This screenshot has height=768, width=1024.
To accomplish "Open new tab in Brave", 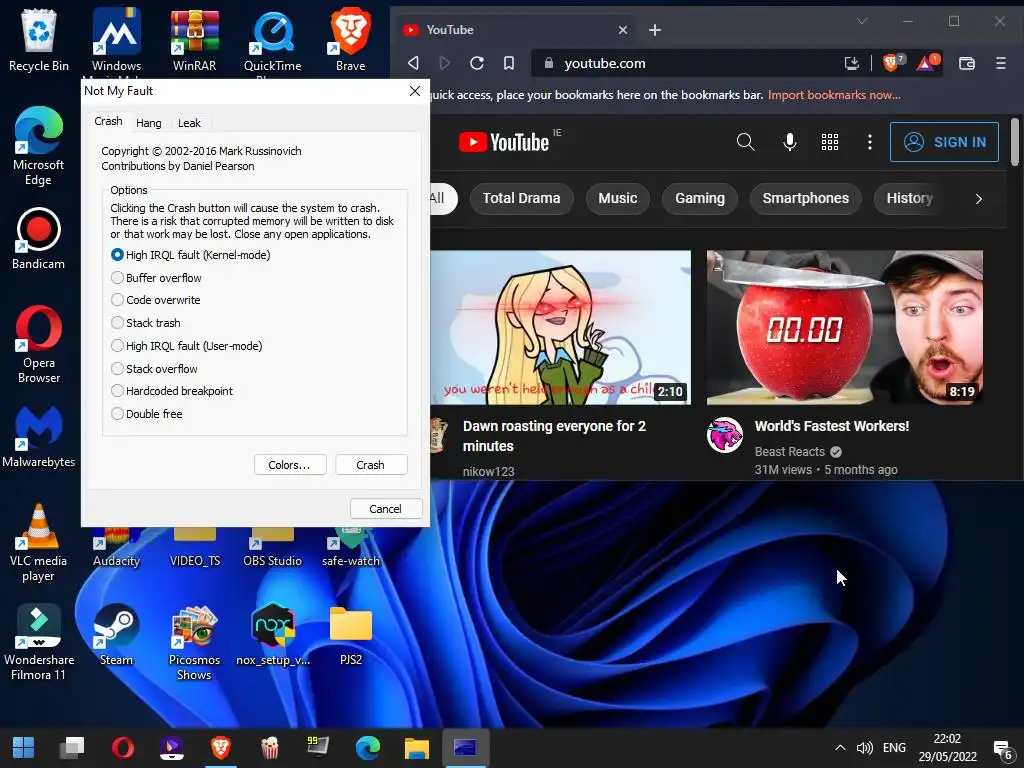I will click(x=654, y=30).
